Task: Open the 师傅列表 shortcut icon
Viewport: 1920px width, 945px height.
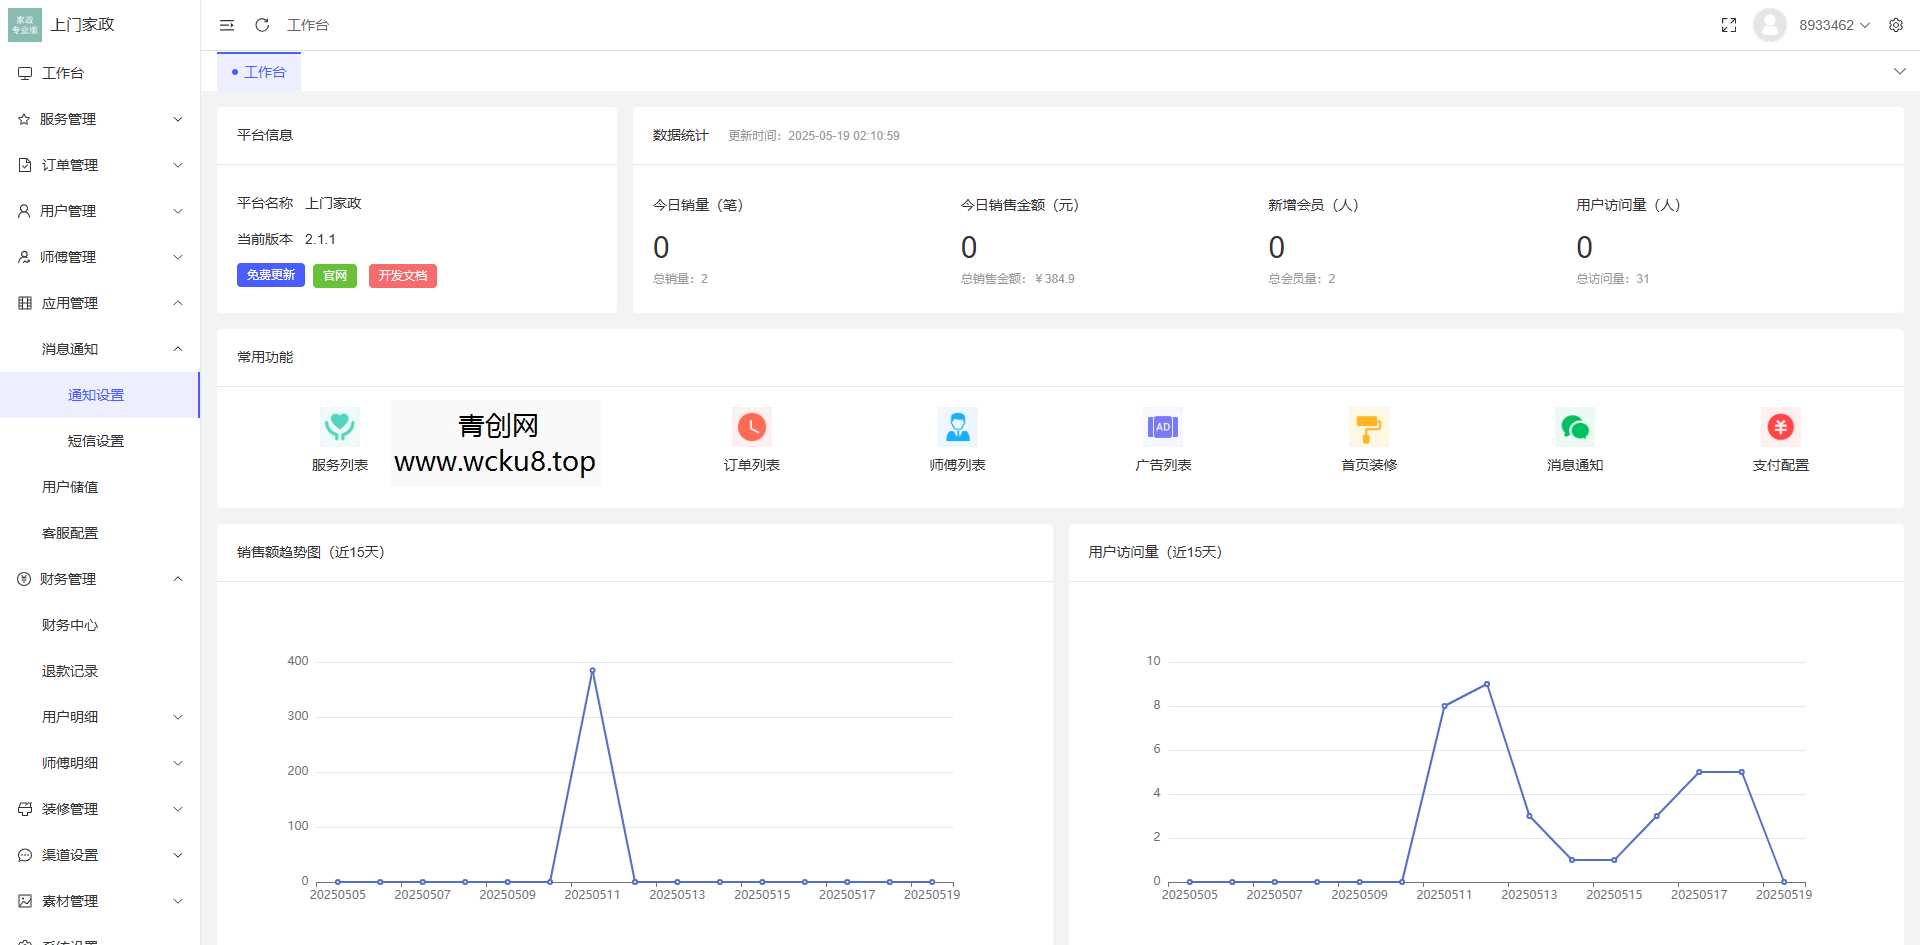Action: click(x=957, y=427)
